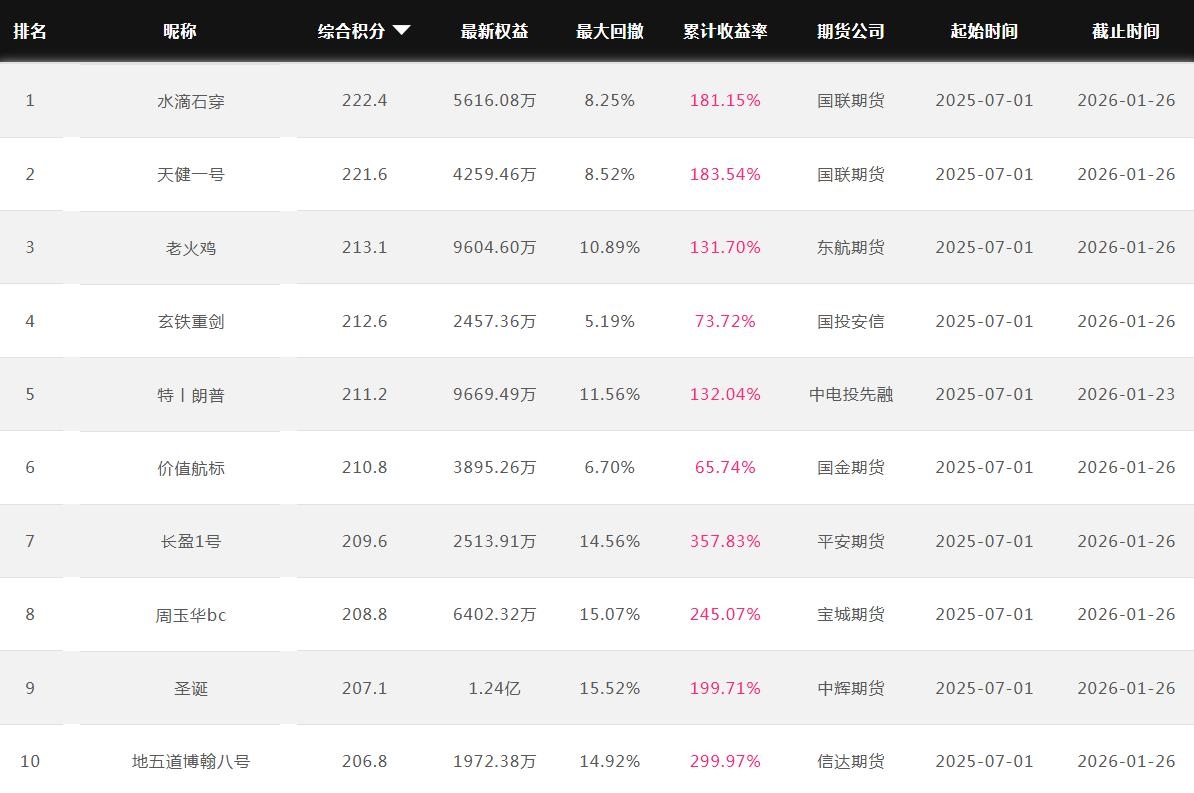Click 中电投先融 futures company cell
Image resolution: width=1194 pixels, height=793 pixels.
850,394
